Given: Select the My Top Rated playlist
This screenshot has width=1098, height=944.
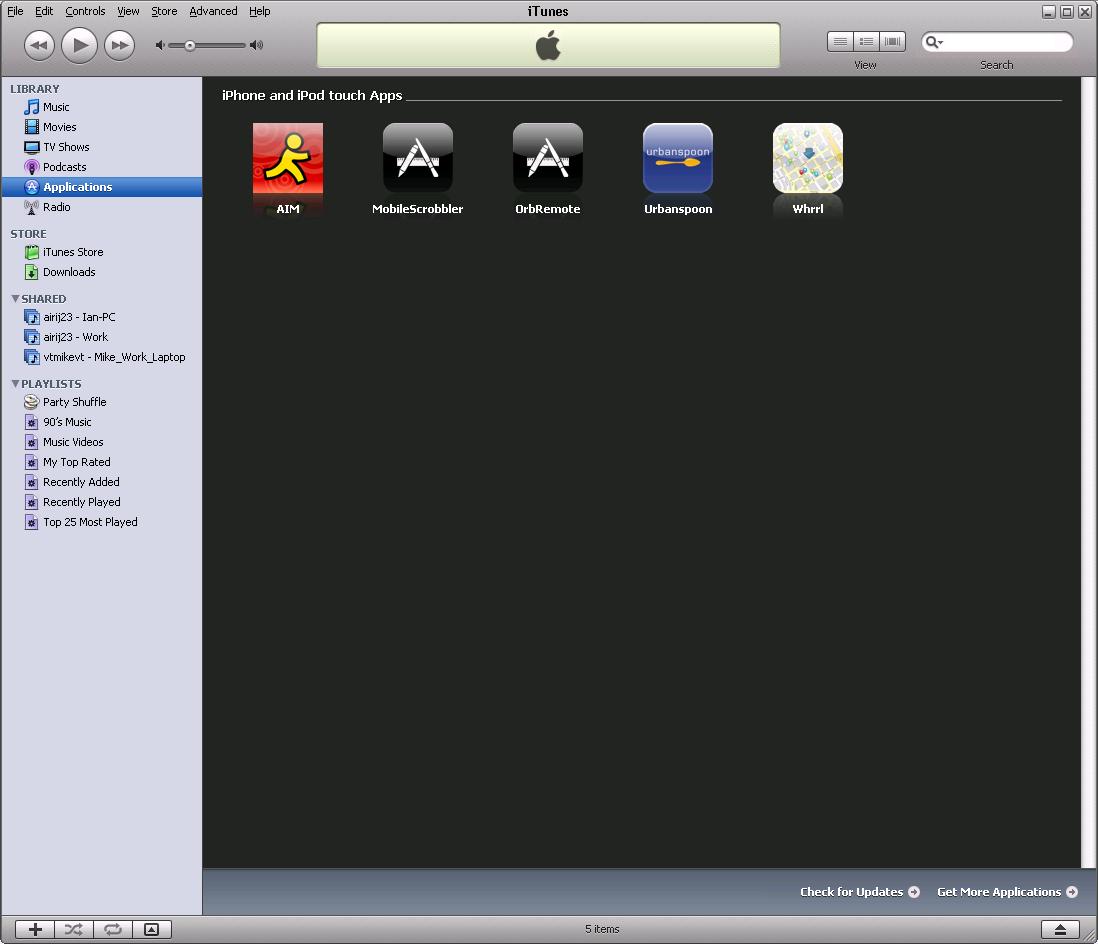Looking at the screenshot, I should click(x=102, y=462).
